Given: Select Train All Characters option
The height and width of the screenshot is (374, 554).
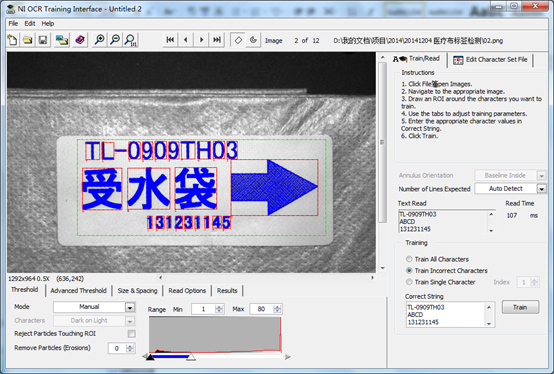Looking at the screenshot, I should point(409,259).
